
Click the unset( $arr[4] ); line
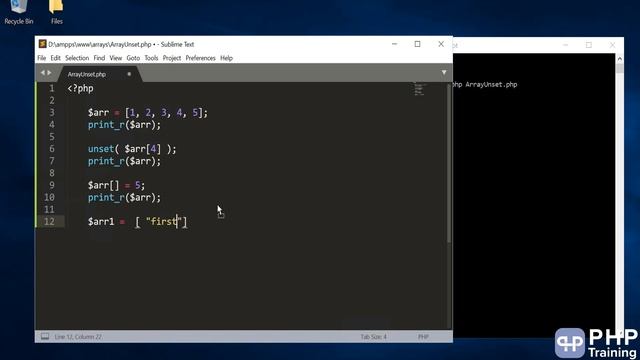pos(132,149)
